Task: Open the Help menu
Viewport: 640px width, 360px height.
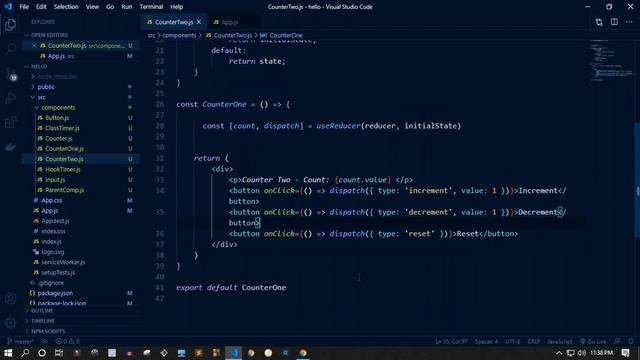Action: coord(176,7)
